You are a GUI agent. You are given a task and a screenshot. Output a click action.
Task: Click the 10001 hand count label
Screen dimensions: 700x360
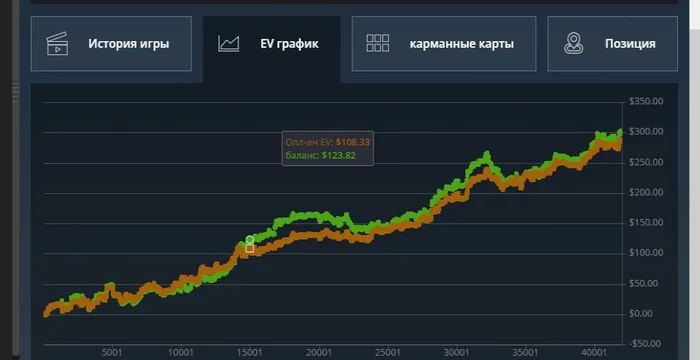(x=180, y=352)
